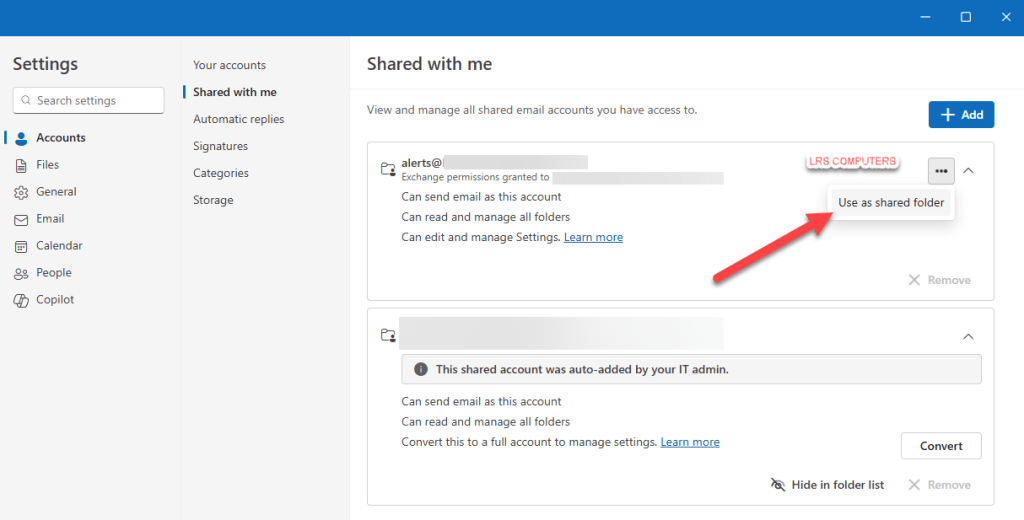Open People settings icon

click(x=21, y=273)
